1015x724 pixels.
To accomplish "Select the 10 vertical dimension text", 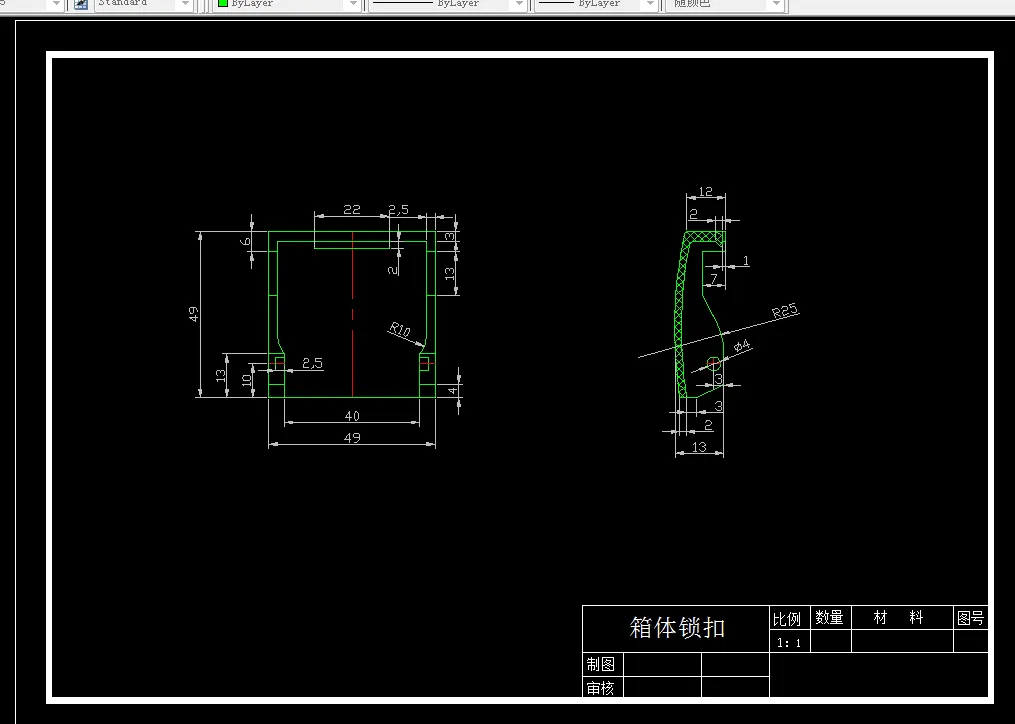I will 247,380.
